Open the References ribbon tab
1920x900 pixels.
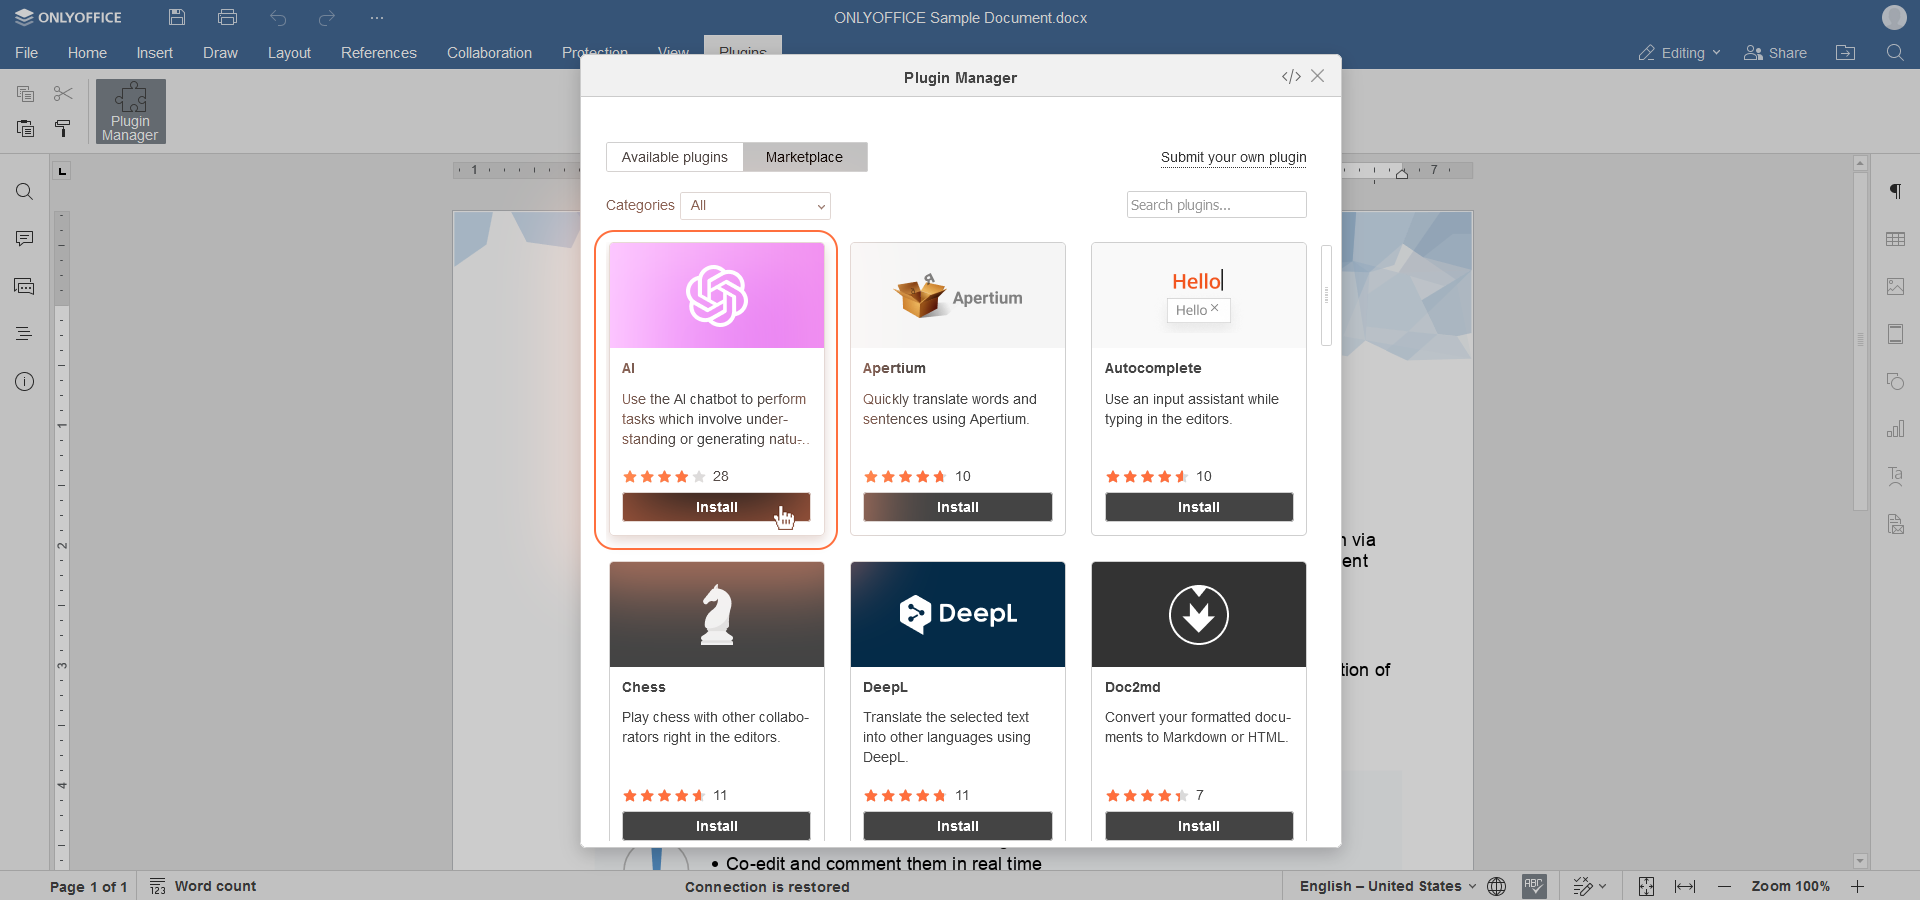pyautogui.click(x=378, y=53)
